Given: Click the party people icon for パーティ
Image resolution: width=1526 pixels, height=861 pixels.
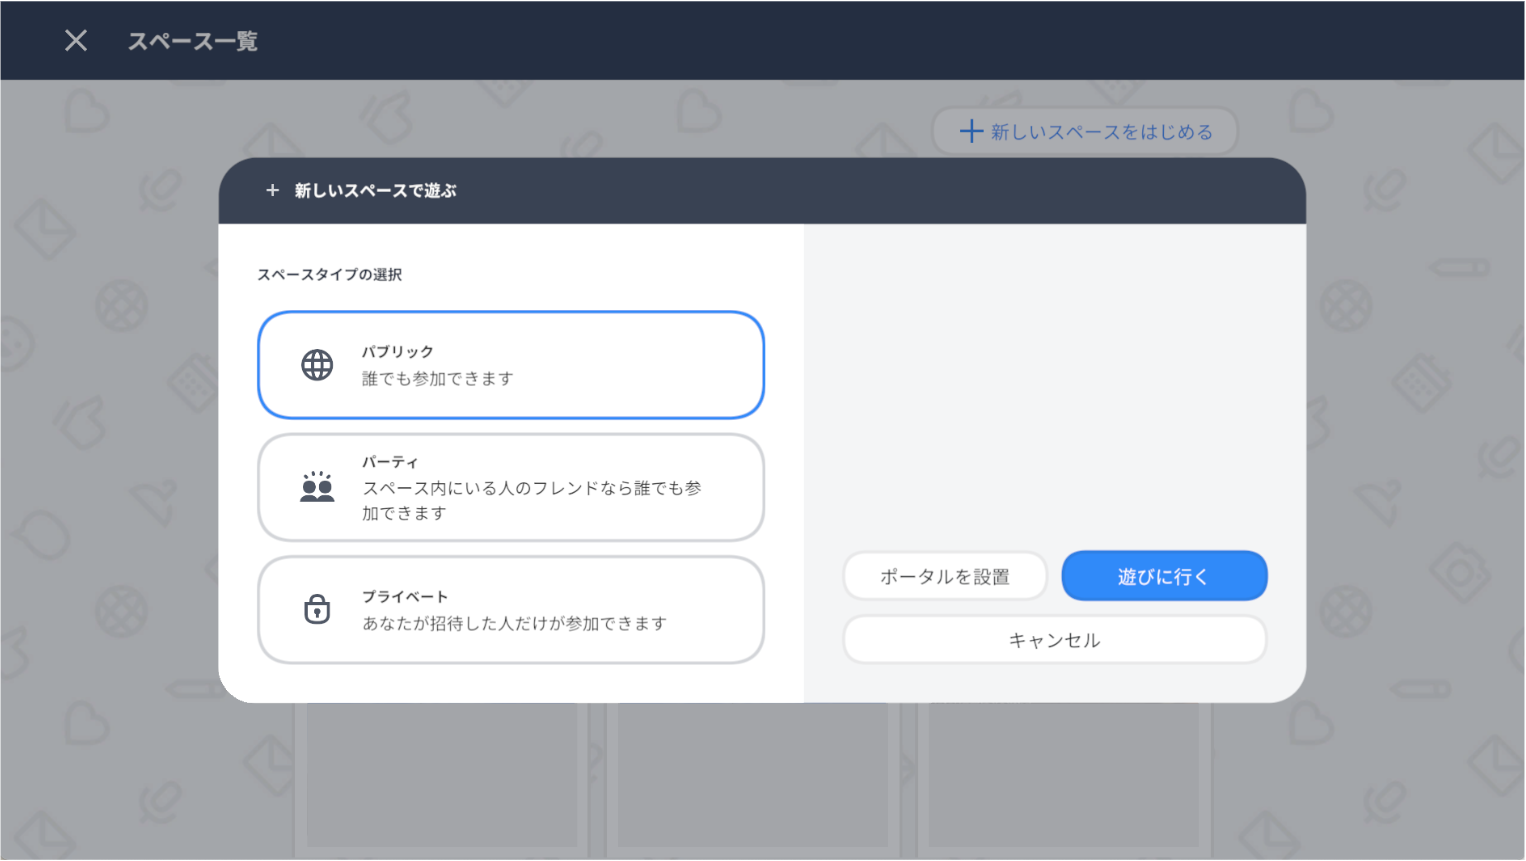Looking at the screenshot, I should coord(317,487).
